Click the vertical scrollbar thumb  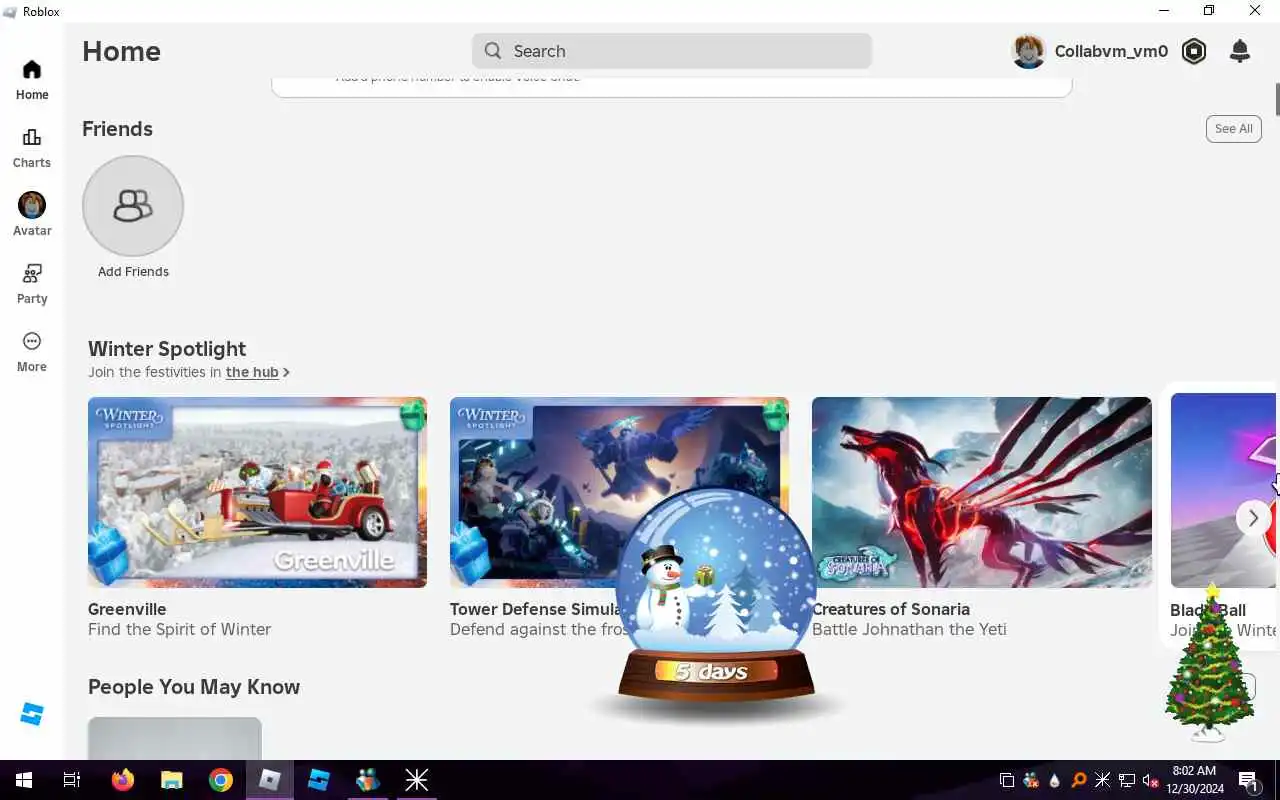tap(1276, 100)
